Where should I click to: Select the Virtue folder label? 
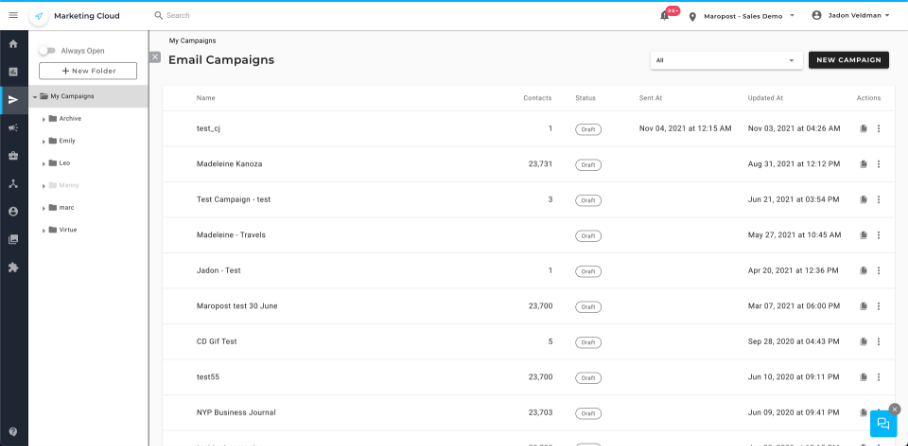click(x=68, y=230)
